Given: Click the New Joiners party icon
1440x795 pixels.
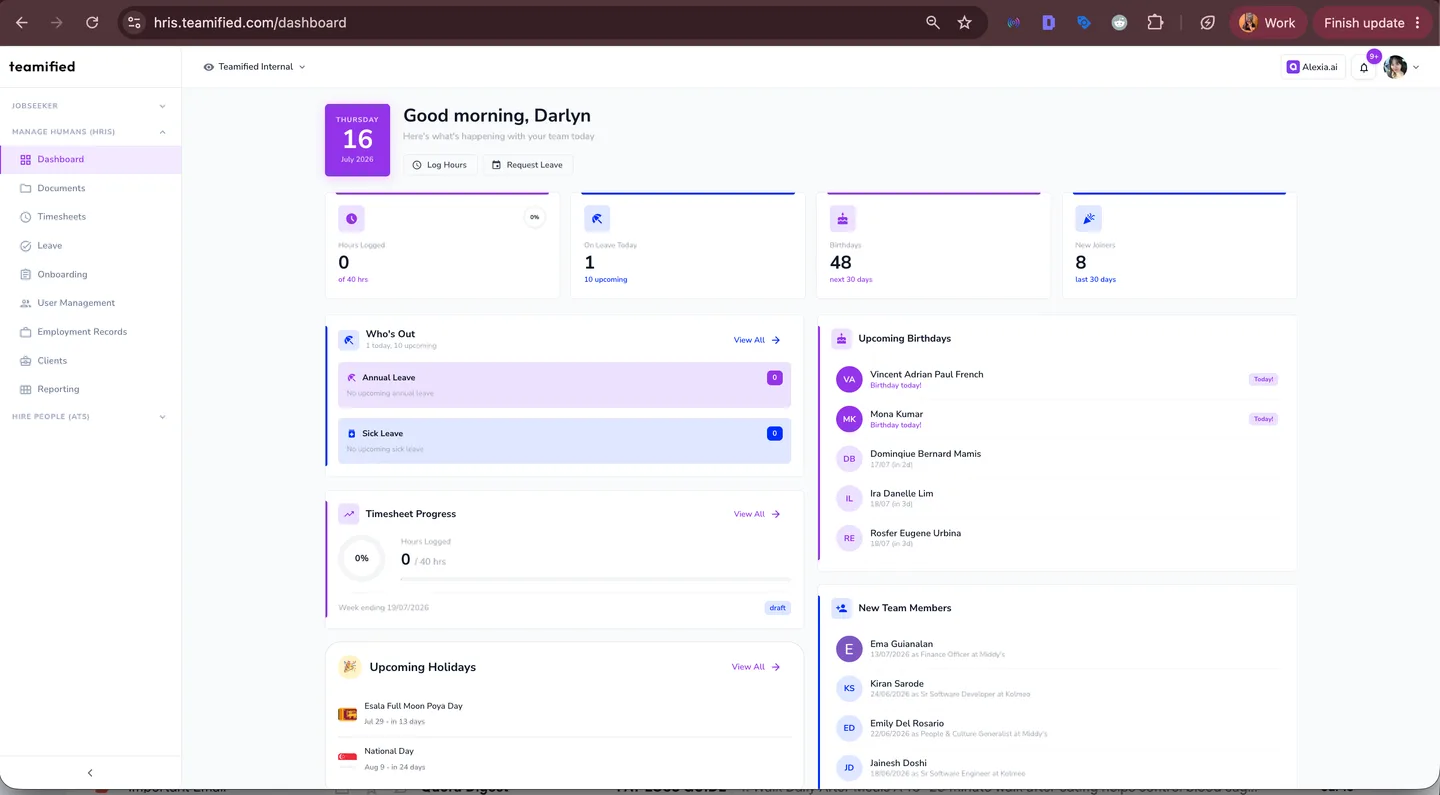Looking at the screenshot, I should pyautogui.click(x=1088, y=218).
